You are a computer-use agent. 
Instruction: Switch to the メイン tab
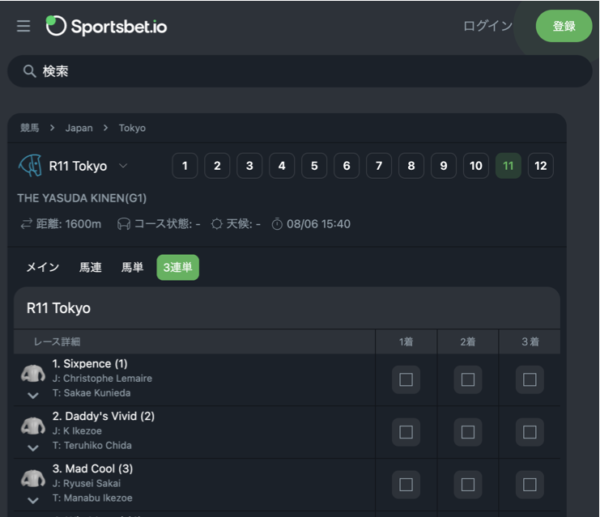pyautogui.click(x=42, y=267)
